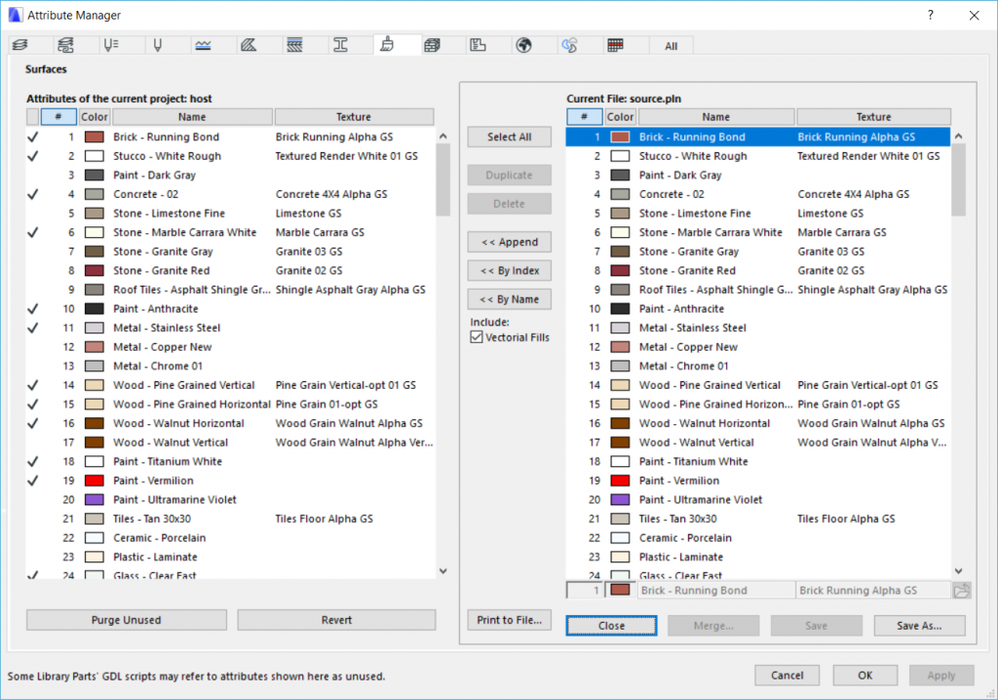Open the Building Materials tab icon
This screenshot has width=998, height=700.
[432, 45]
